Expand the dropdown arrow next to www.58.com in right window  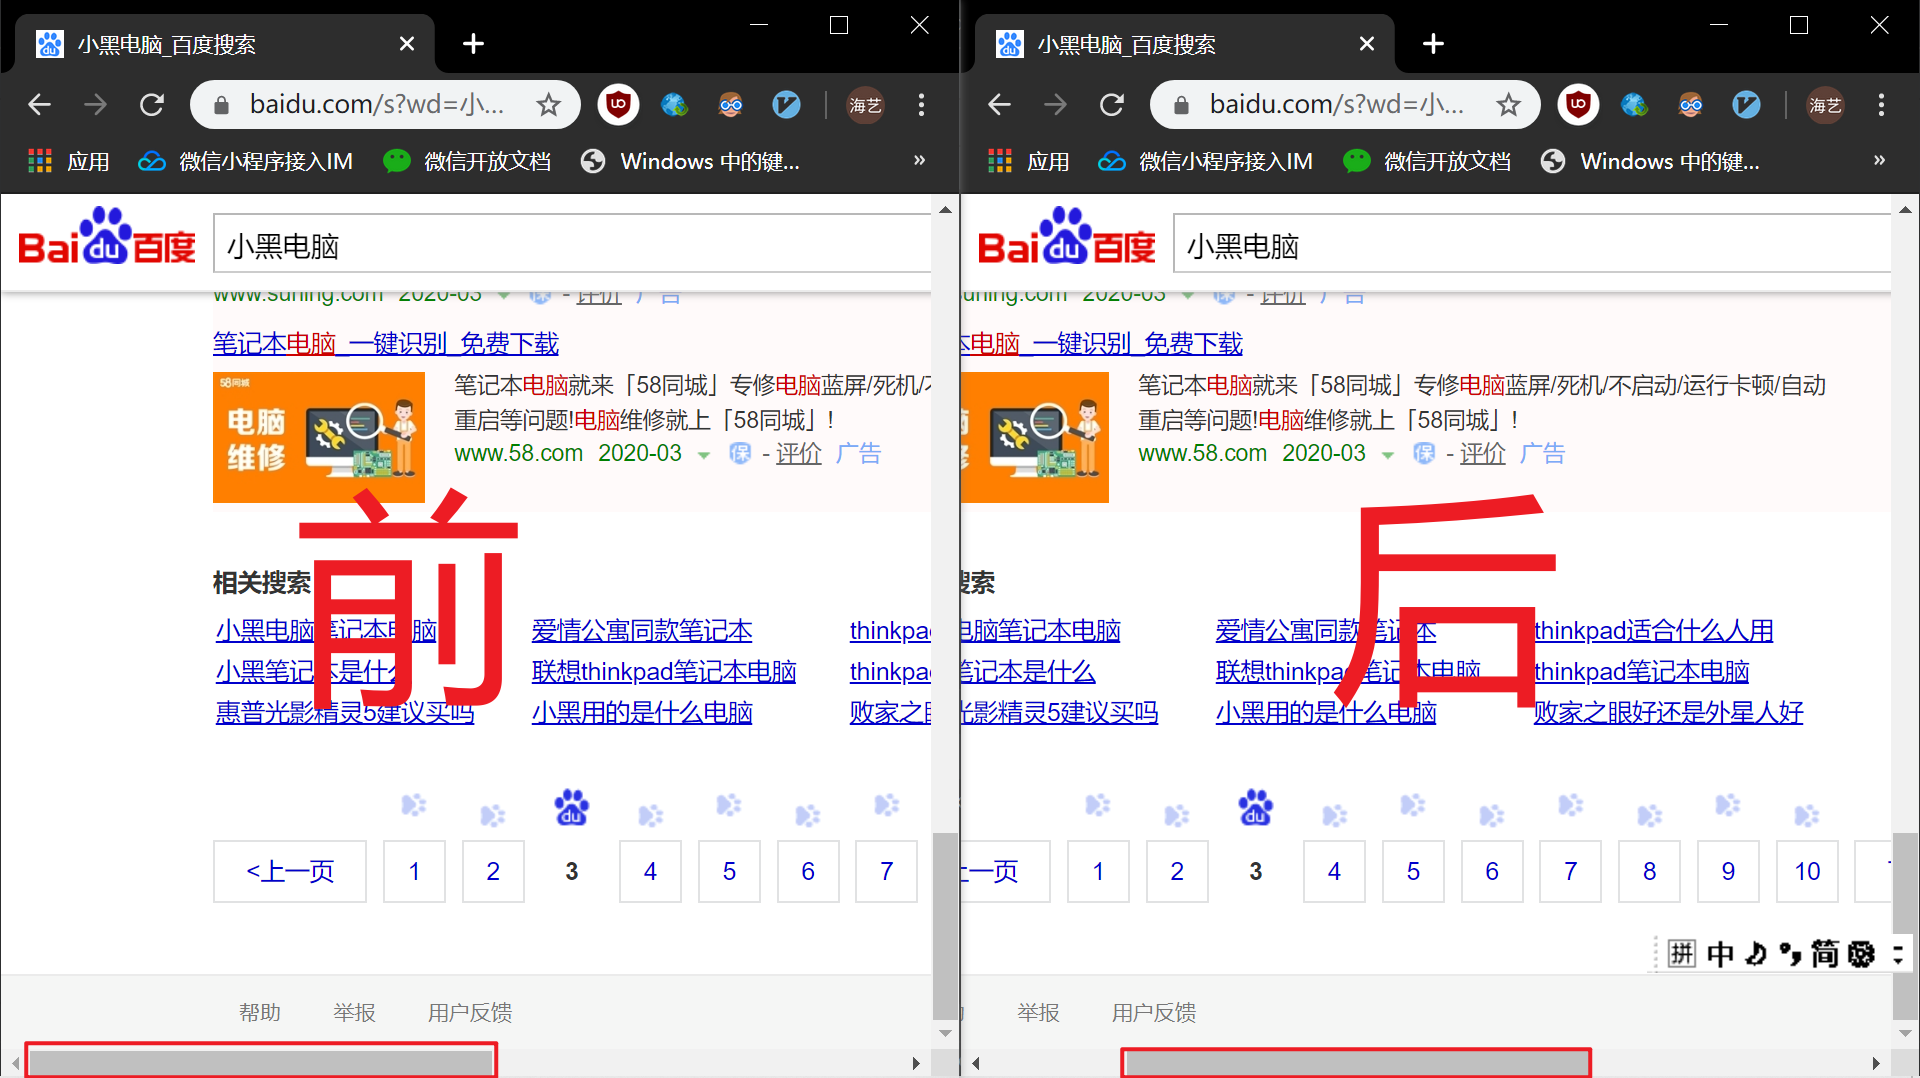click(1388, 455)
